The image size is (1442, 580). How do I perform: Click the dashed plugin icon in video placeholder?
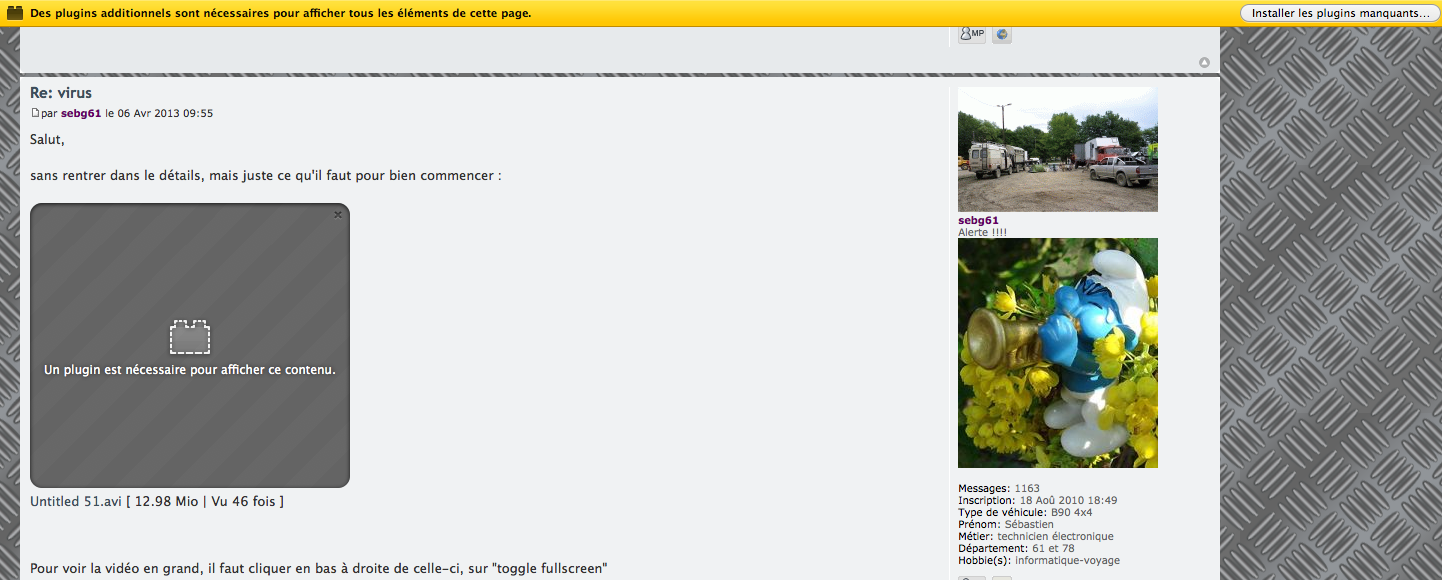point(190,337)
